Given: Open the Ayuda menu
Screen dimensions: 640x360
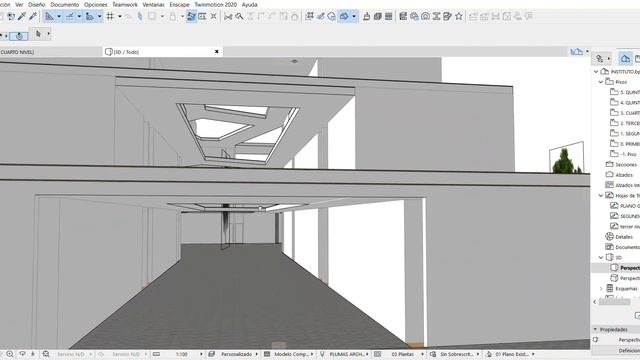Looking at the screenshot, I should pos(249,4).
